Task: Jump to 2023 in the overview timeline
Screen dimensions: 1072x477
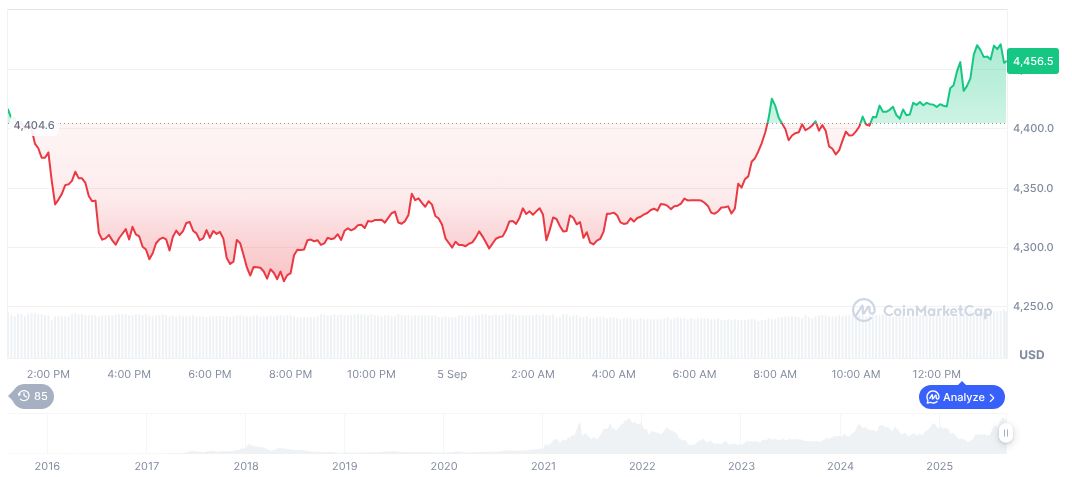Action: click(741, 466)
